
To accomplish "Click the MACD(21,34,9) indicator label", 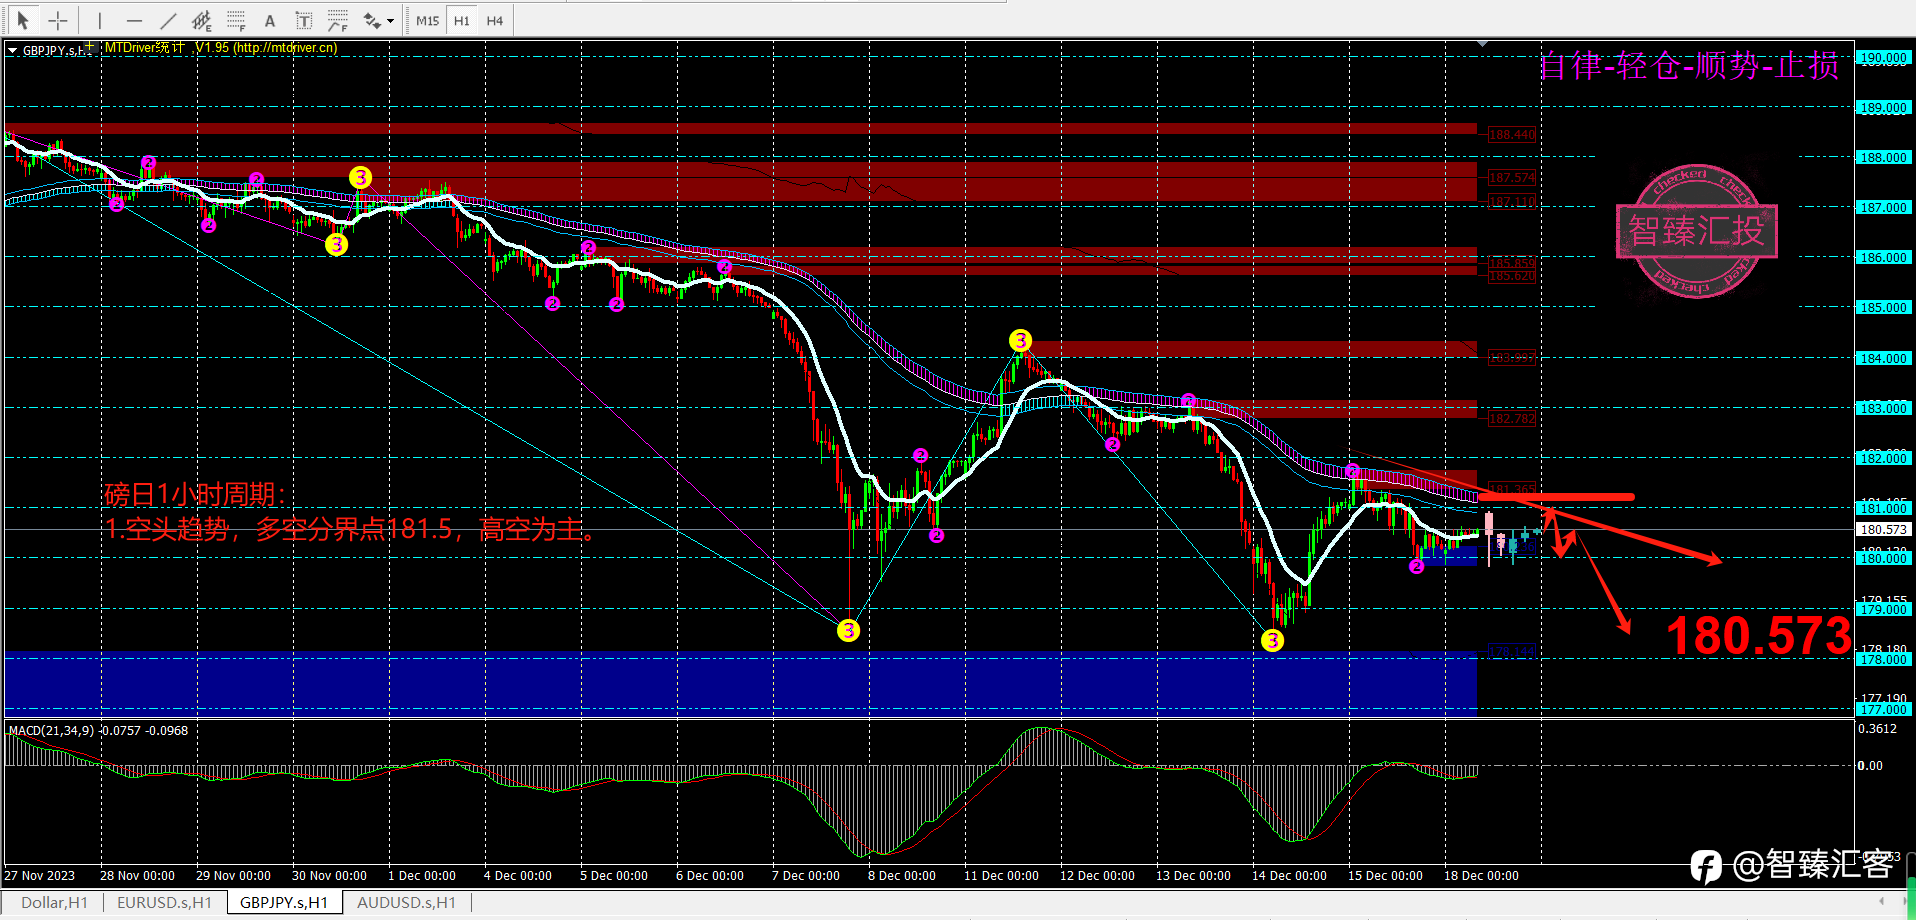I will pos(98,730).
